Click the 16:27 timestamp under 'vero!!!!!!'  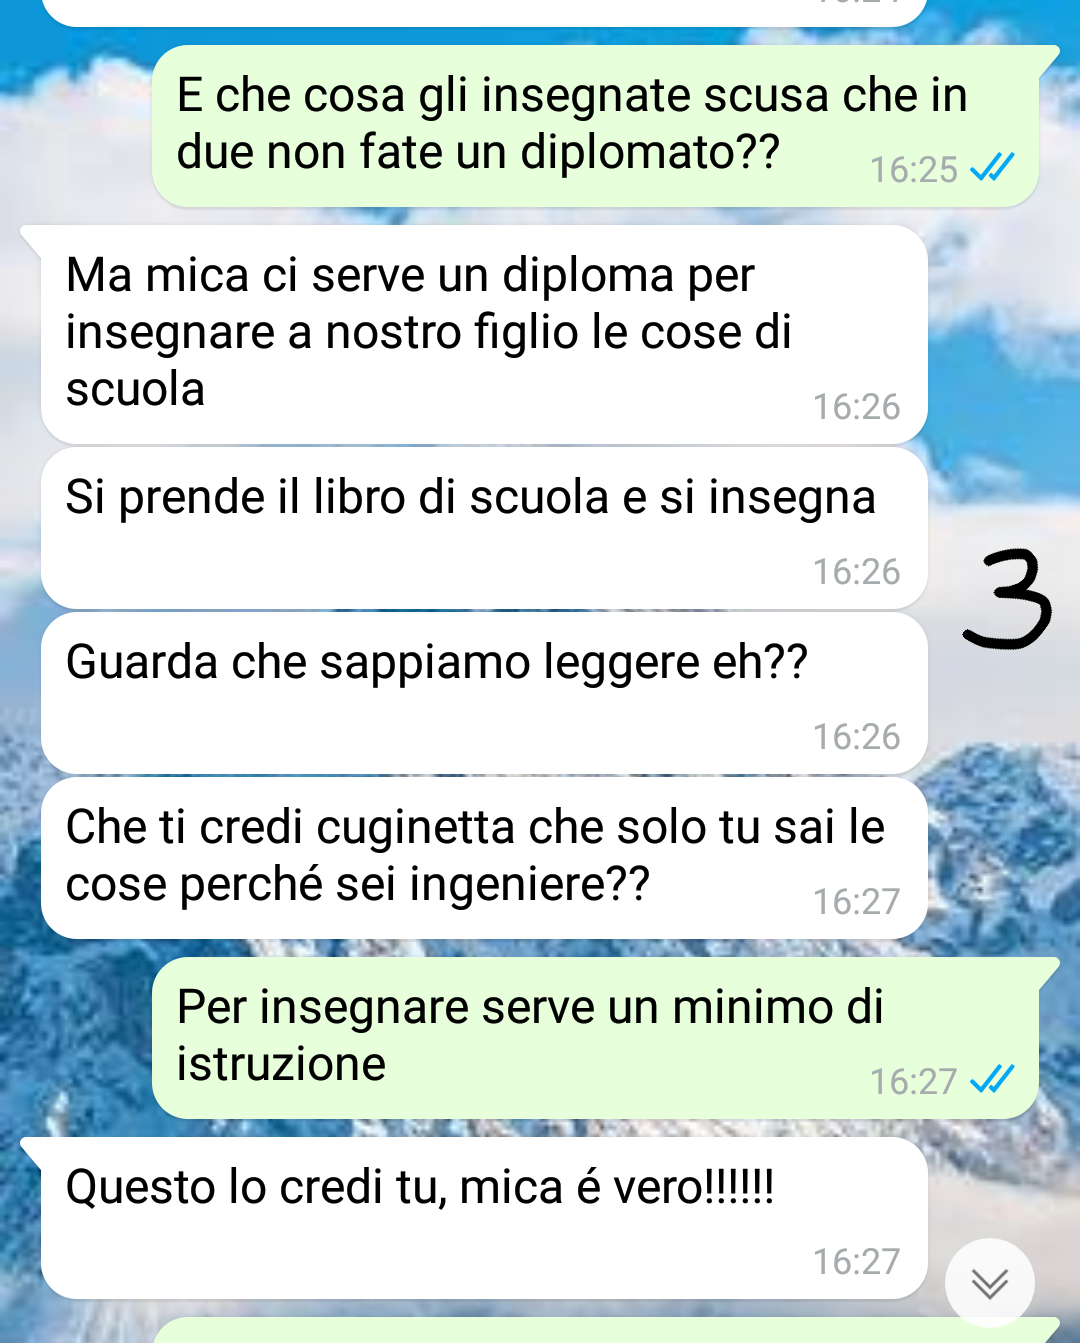[x=856, y=1262]
